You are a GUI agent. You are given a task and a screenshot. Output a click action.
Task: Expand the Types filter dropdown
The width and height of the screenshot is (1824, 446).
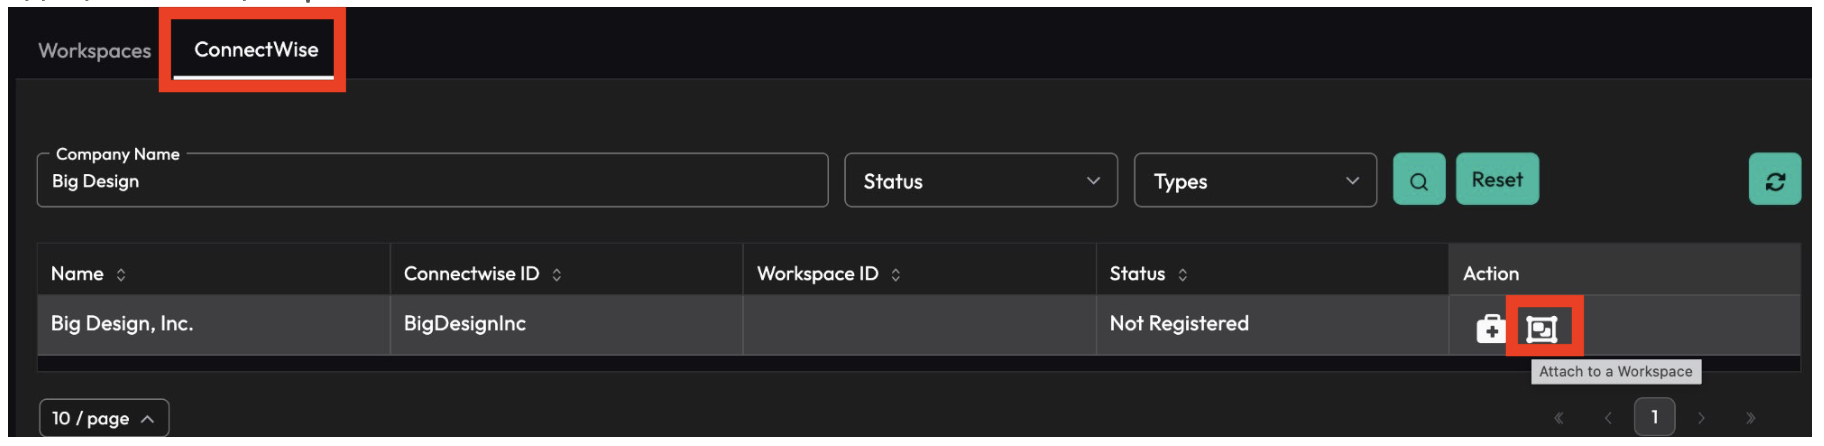[1254, 181]
